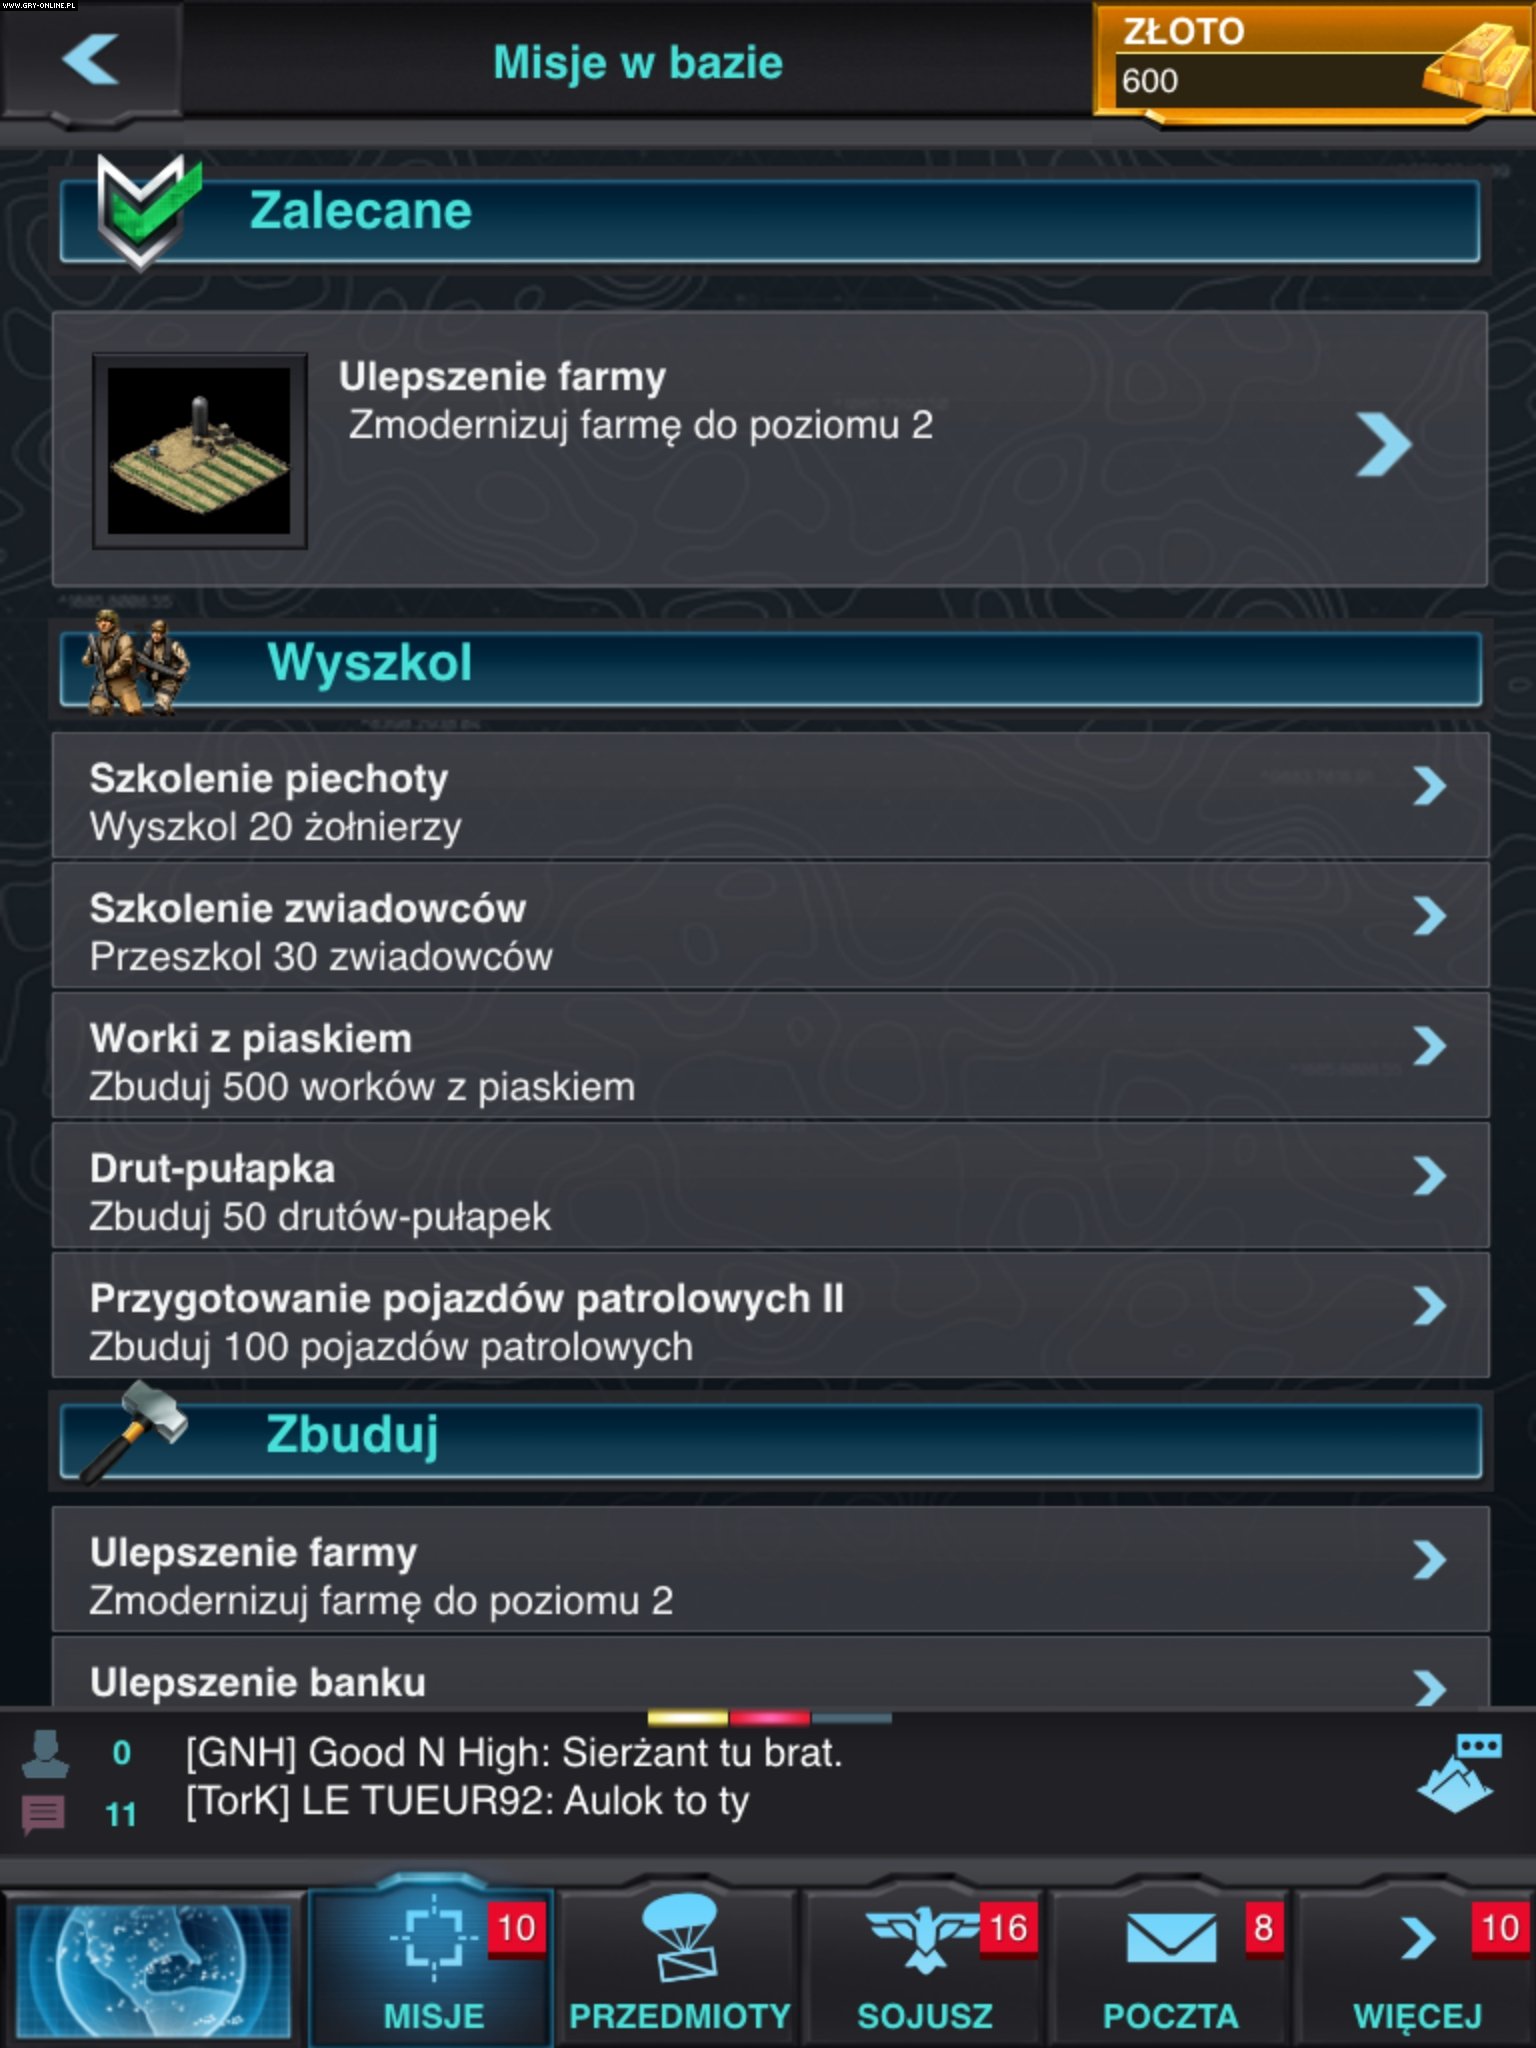Open the world map globe icon

coord(152,1968)
